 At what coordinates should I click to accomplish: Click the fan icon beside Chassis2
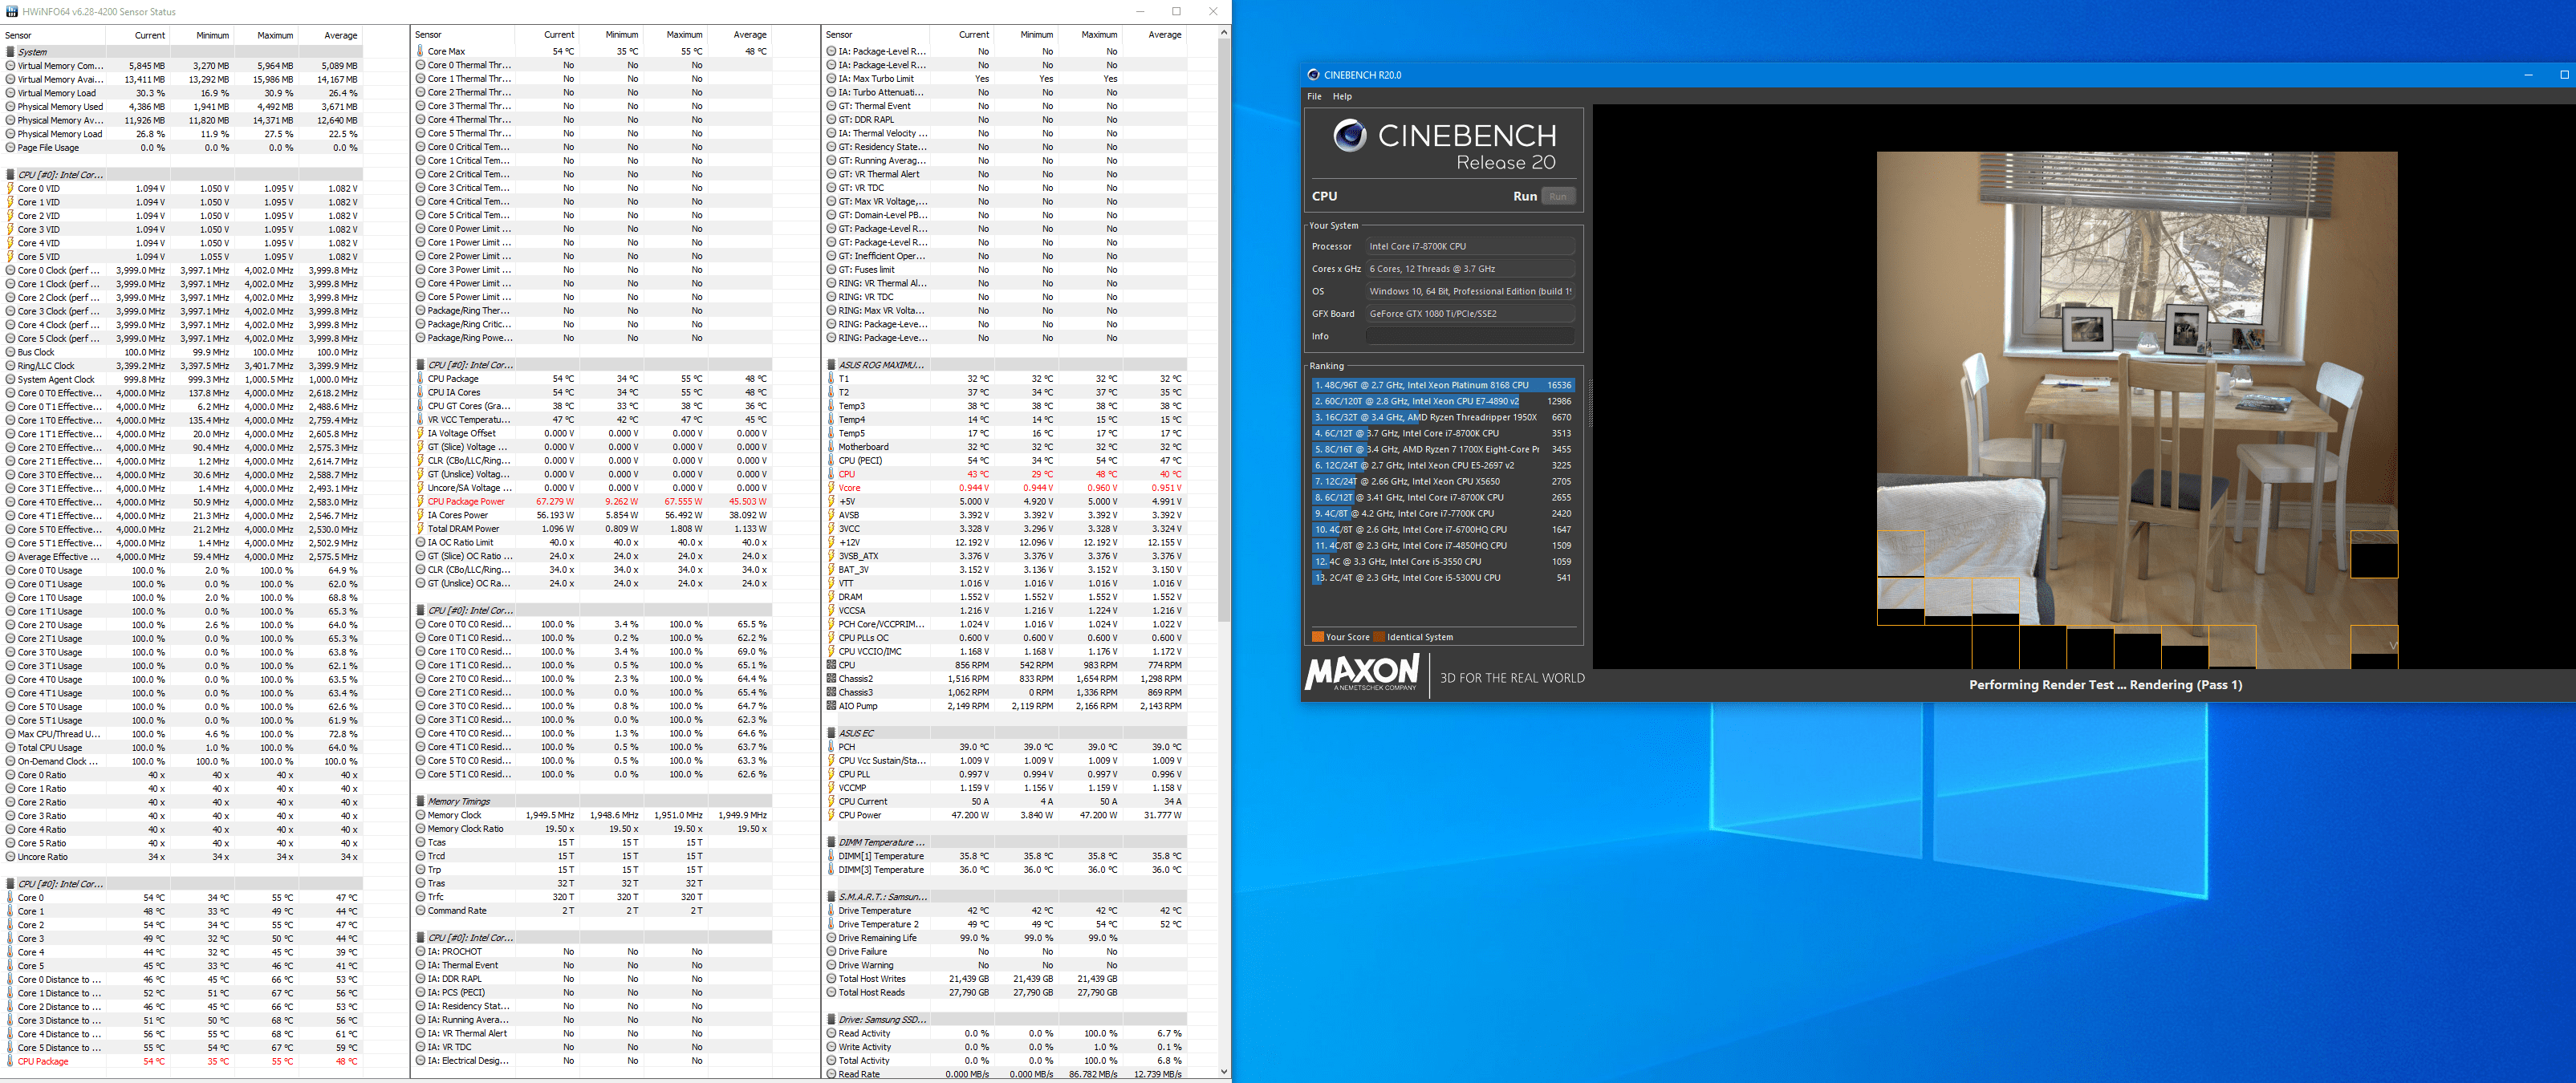point(831,678)
